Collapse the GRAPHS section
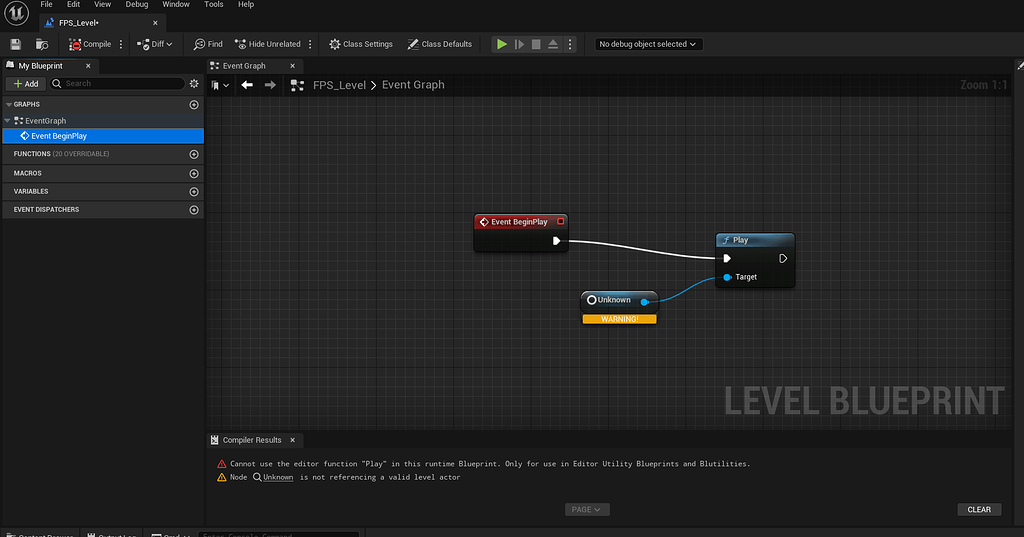Viewport: 1024px width, 537px height. (x=8, y=105)
